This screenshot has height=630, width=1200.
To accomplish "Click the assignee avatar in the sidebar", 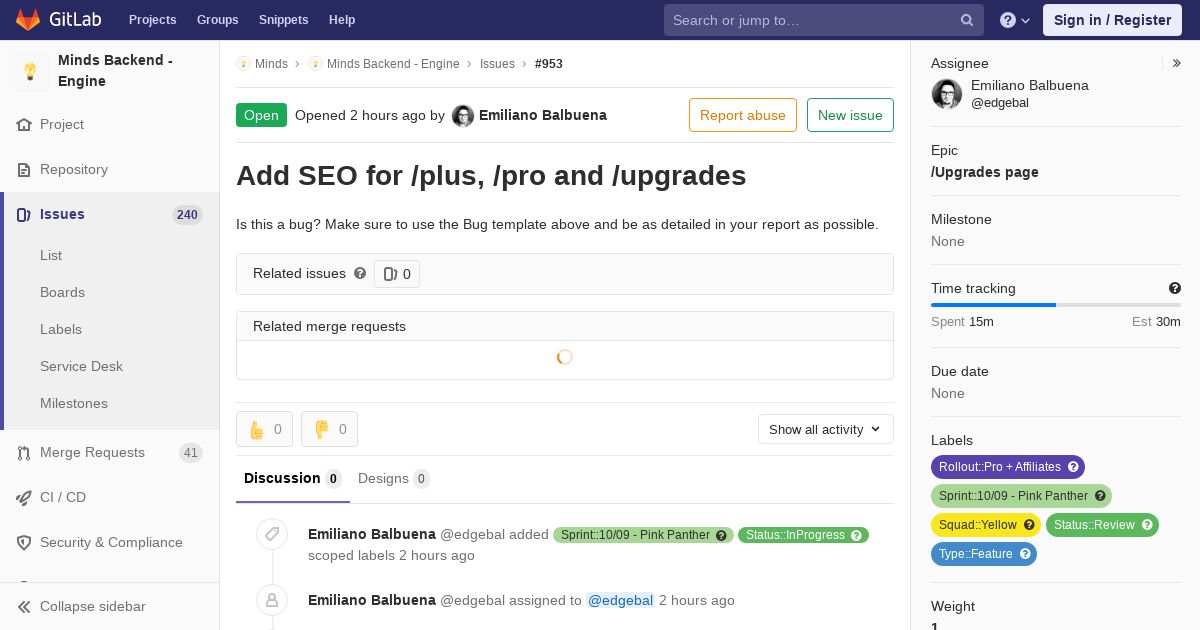I will tap(947, 94).
